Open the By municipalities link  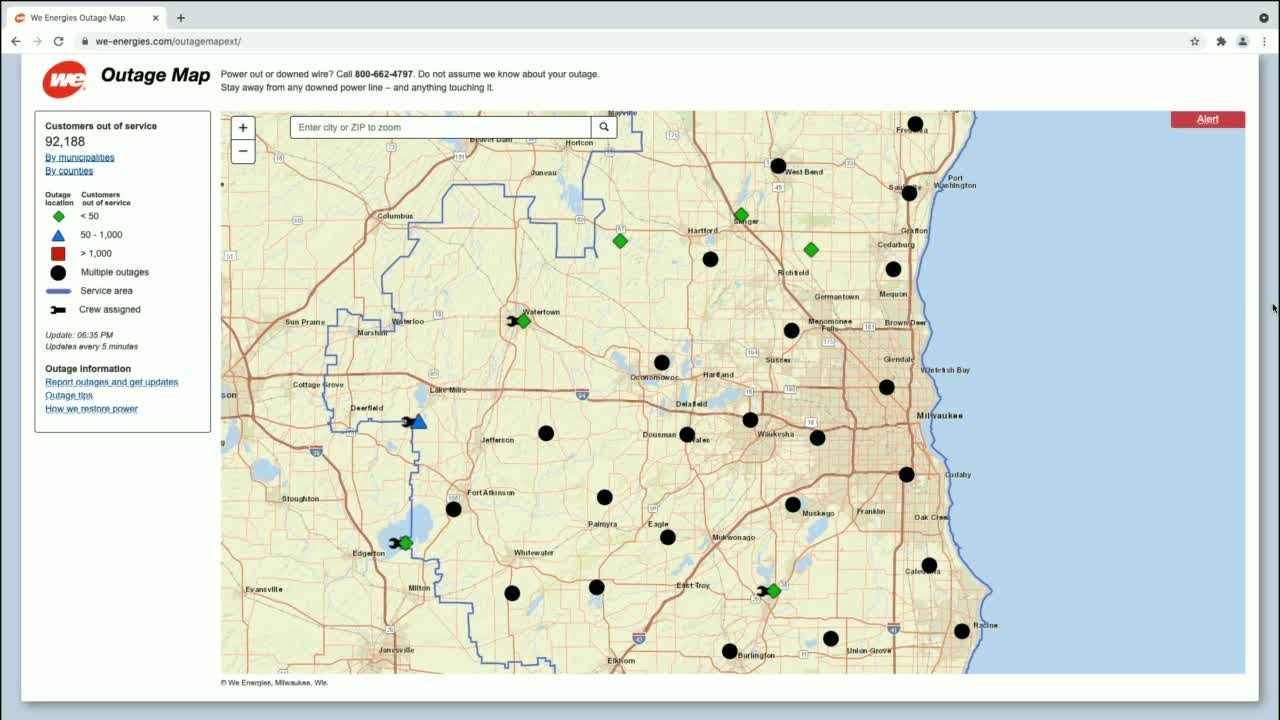80,158
